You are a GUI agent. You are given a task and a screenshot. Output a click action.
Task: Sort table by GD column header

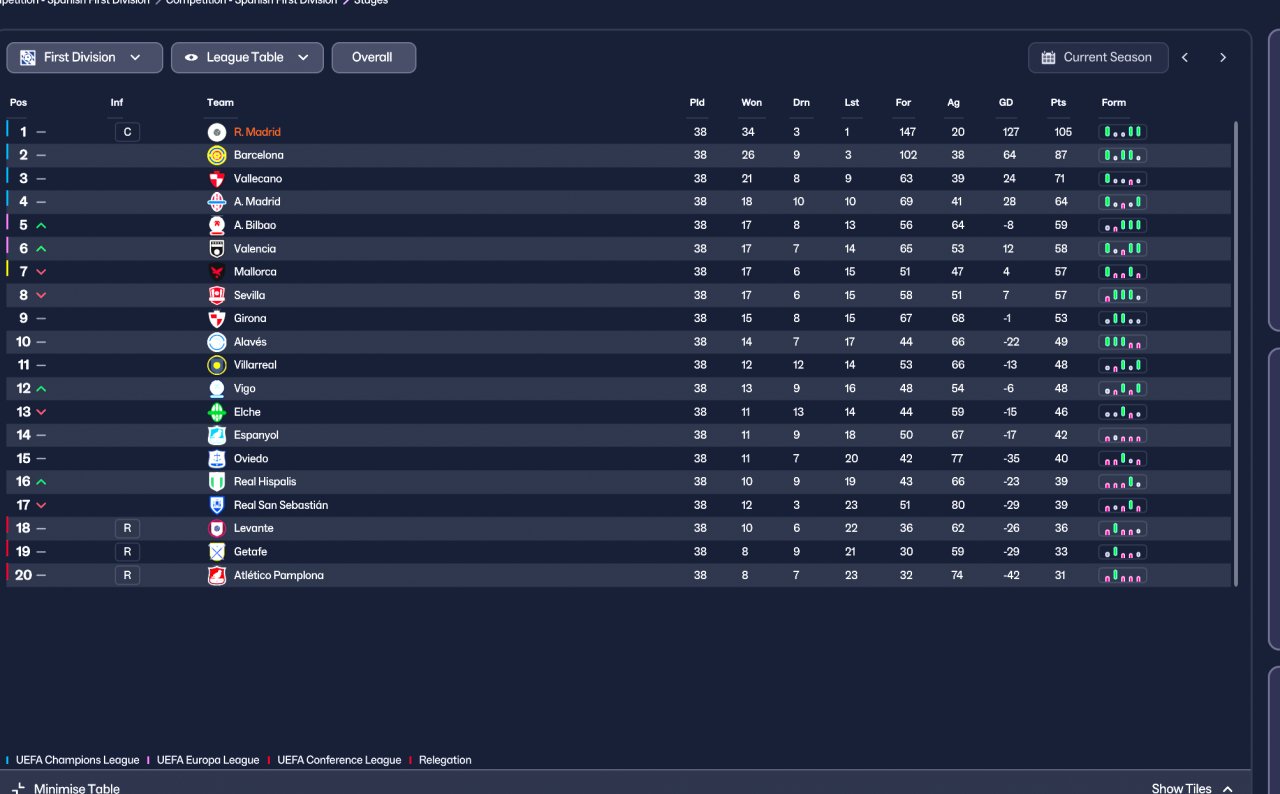coord(1006,102)
